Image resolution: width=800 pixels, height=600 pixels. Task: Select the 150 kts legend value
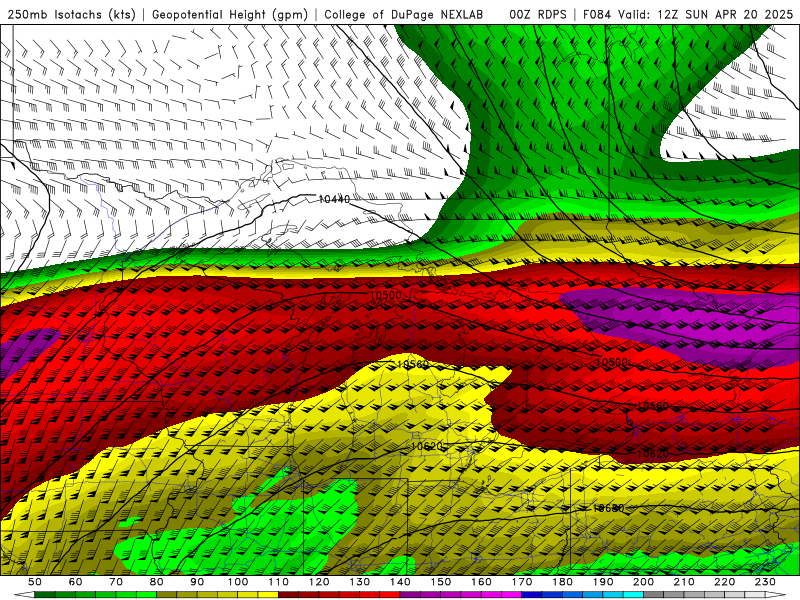click(441, 582)
